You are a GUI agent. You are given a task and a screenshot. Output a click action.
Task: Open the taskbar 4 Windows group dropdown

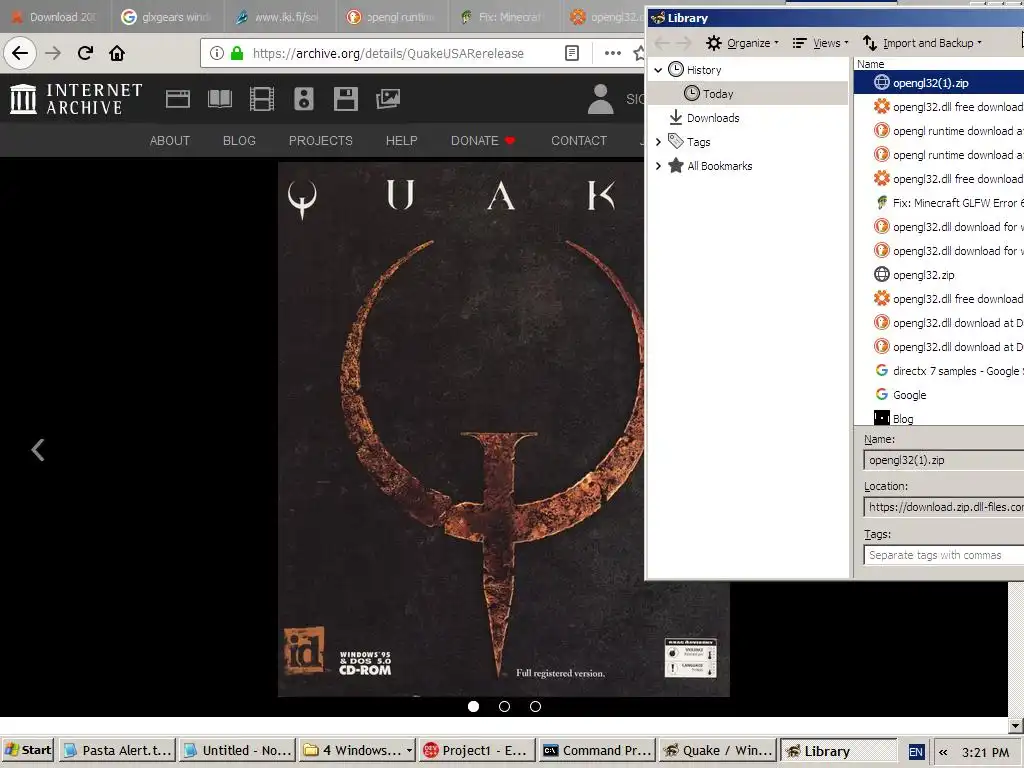tap(409, 751)
